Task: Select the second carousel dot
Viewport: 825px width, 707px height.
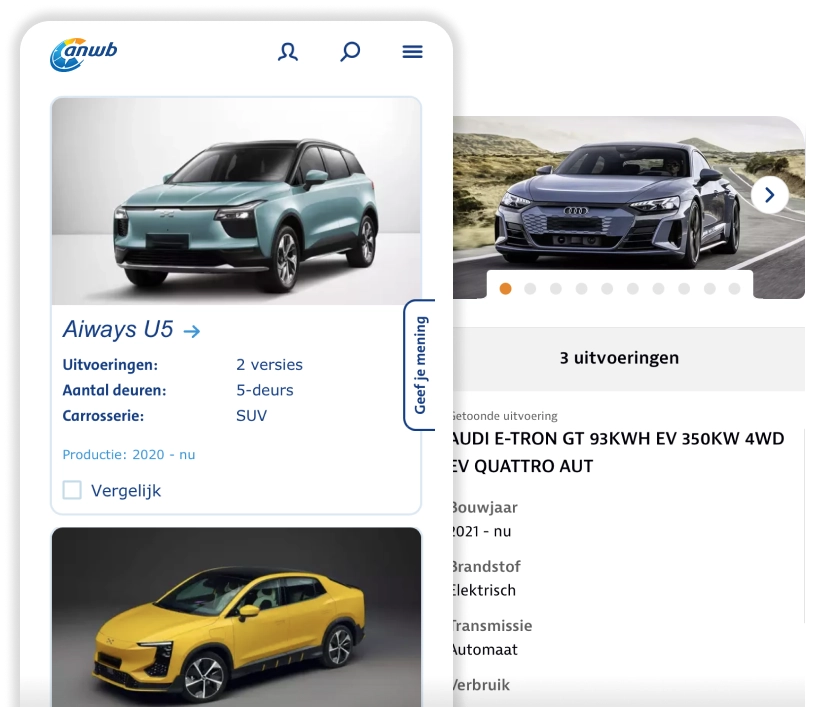Action: [530, 288]
